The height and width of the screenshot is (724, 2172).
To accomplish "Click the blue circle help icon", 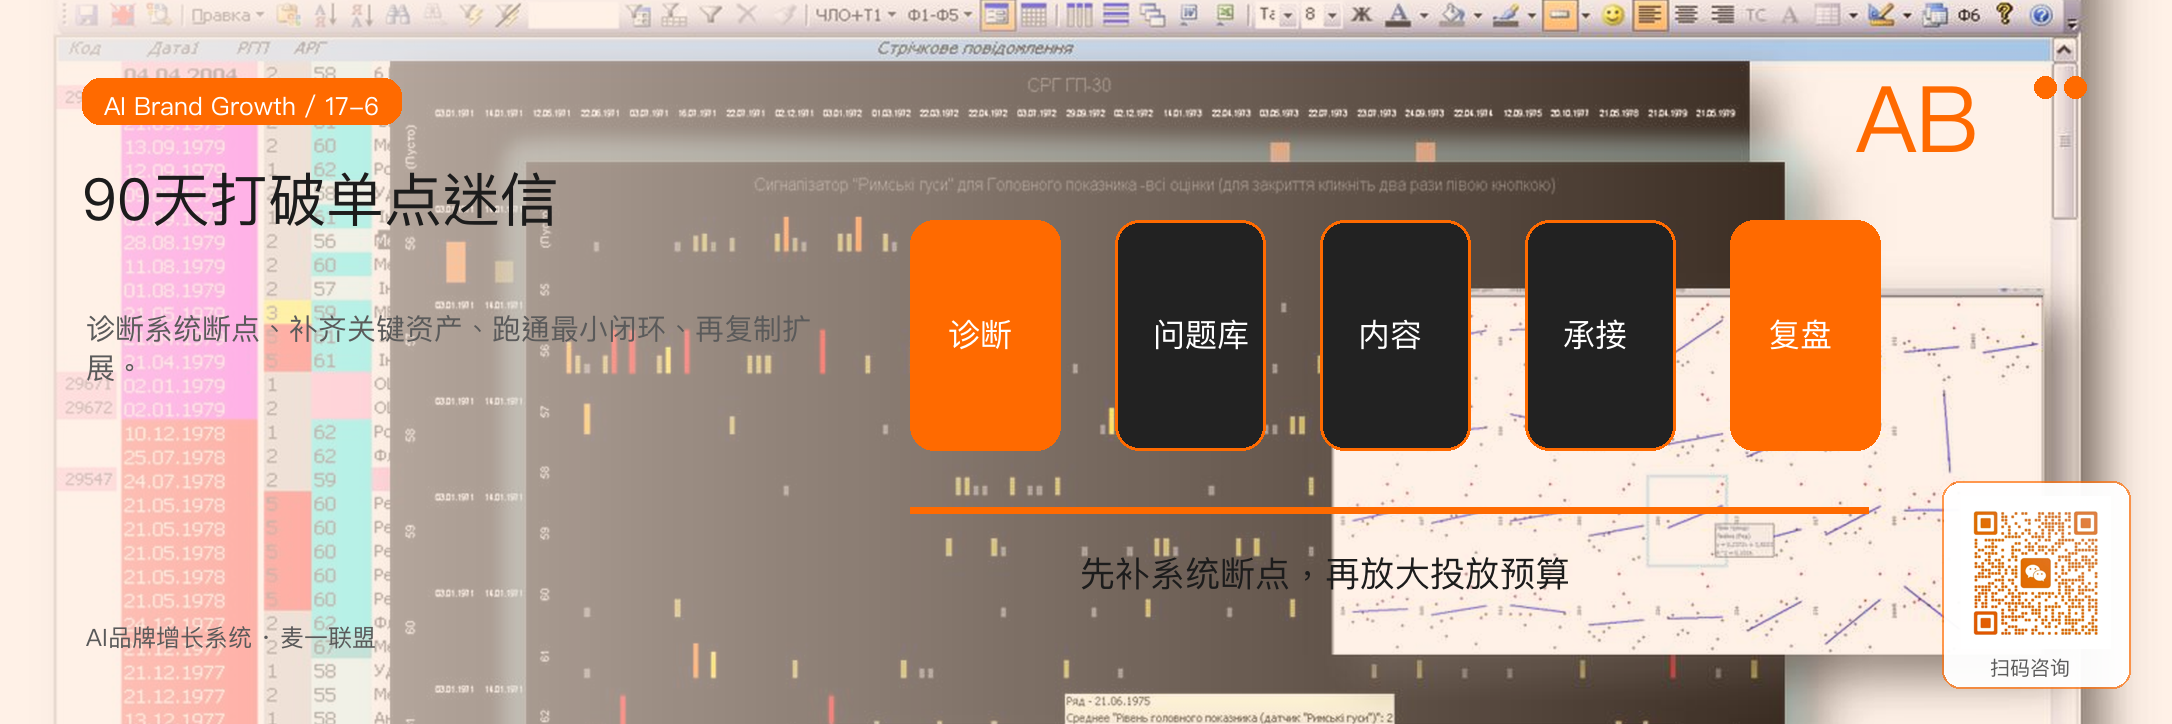I will (x=2042, y=14).
